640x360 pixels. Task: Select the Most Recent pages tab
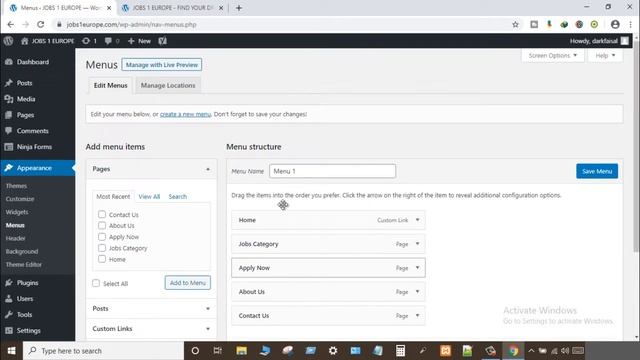point(113,196)
